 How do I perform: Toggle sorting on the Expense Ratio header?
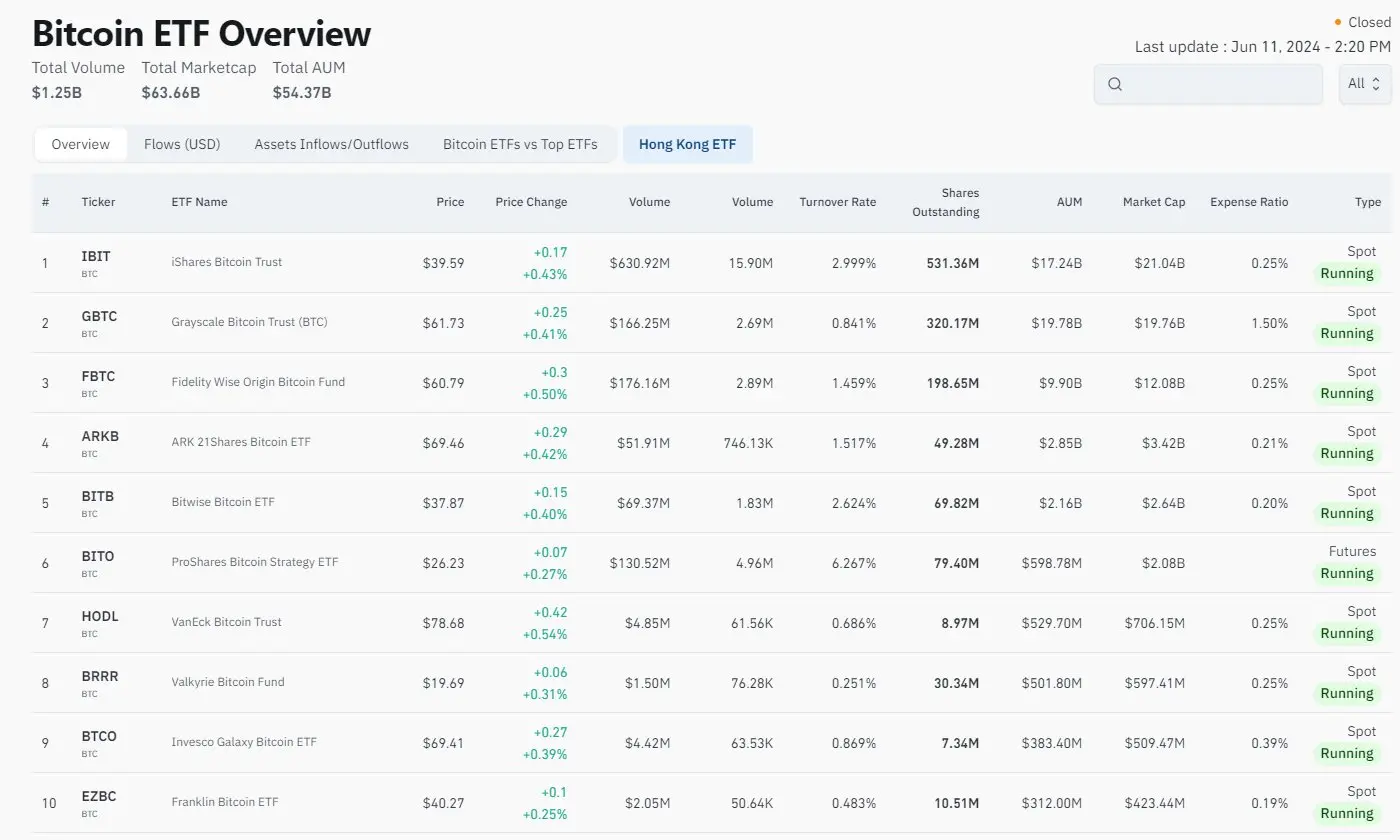[1248, 202]
